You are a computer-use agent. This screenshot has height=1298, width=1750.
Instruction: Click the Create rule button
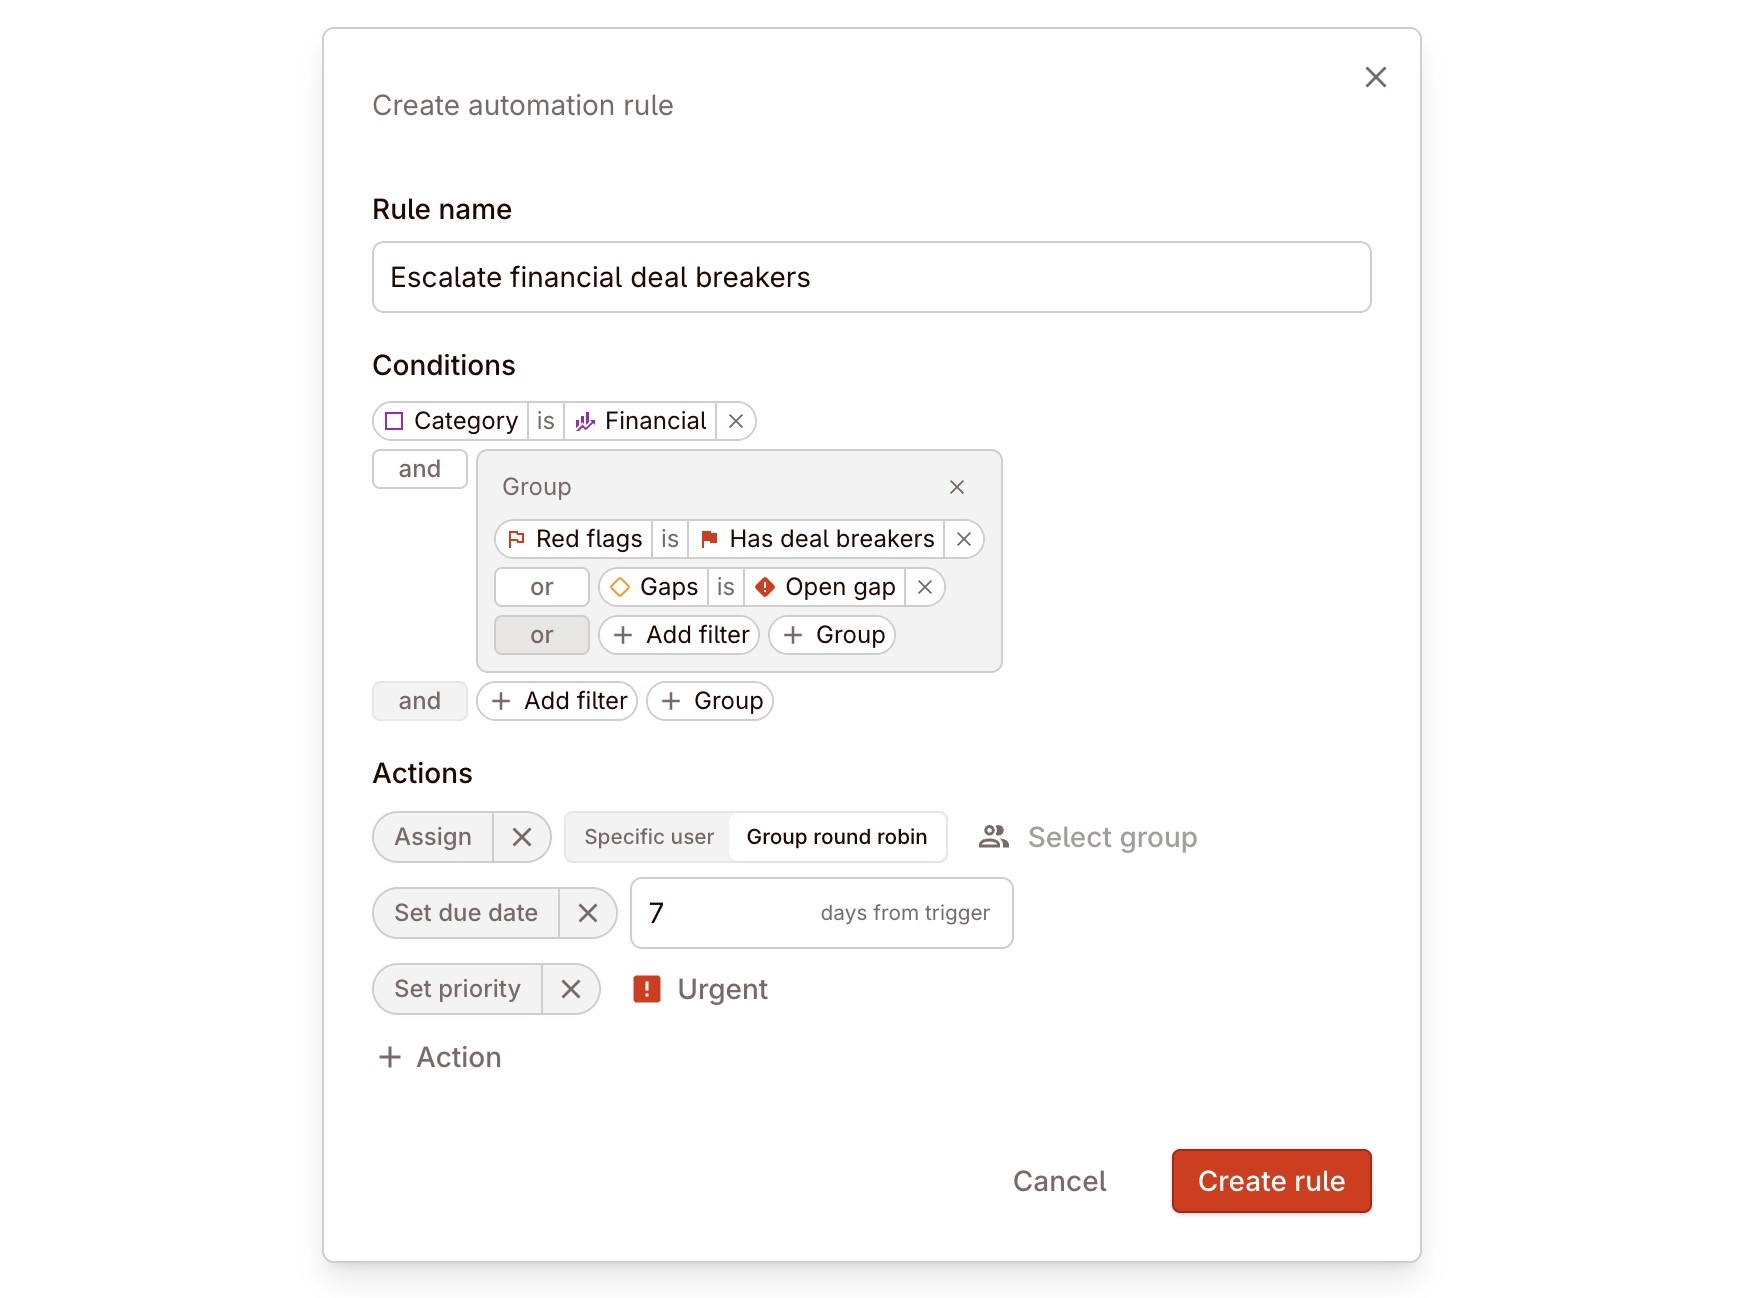pyautogui.click(x=1270, y=1181)
